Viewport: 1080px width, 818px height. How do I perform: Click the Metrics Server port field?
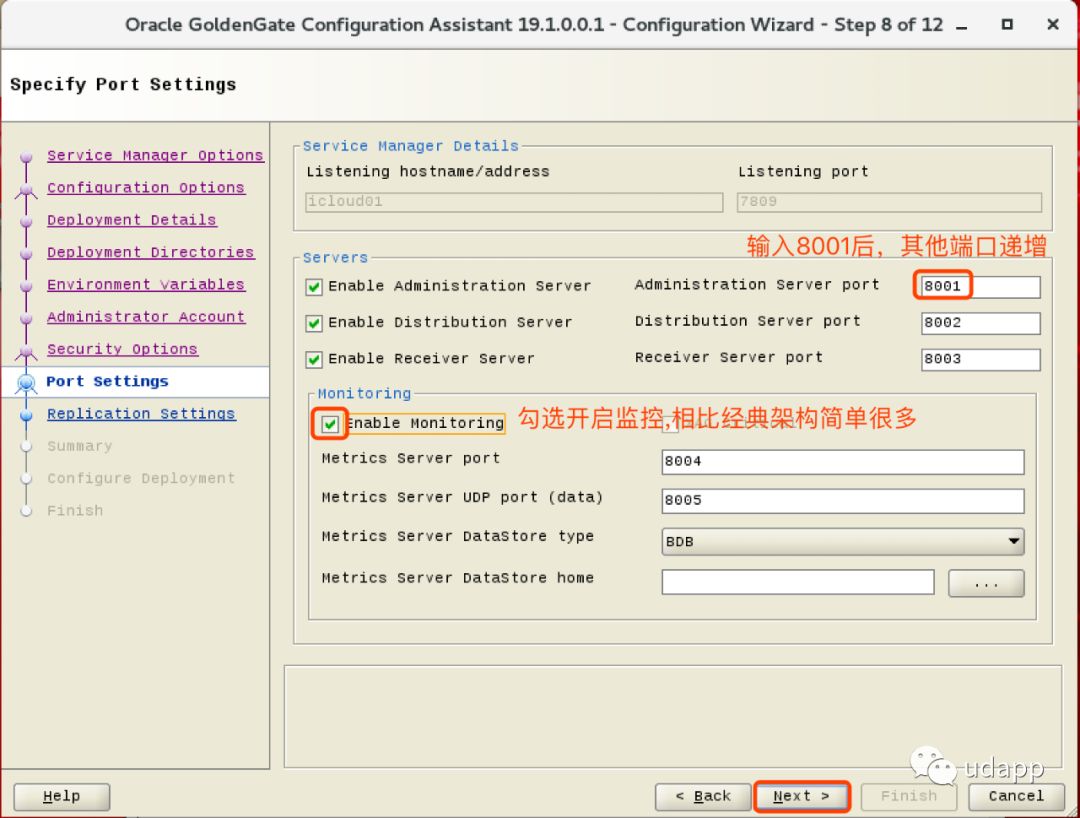(843, 462)
